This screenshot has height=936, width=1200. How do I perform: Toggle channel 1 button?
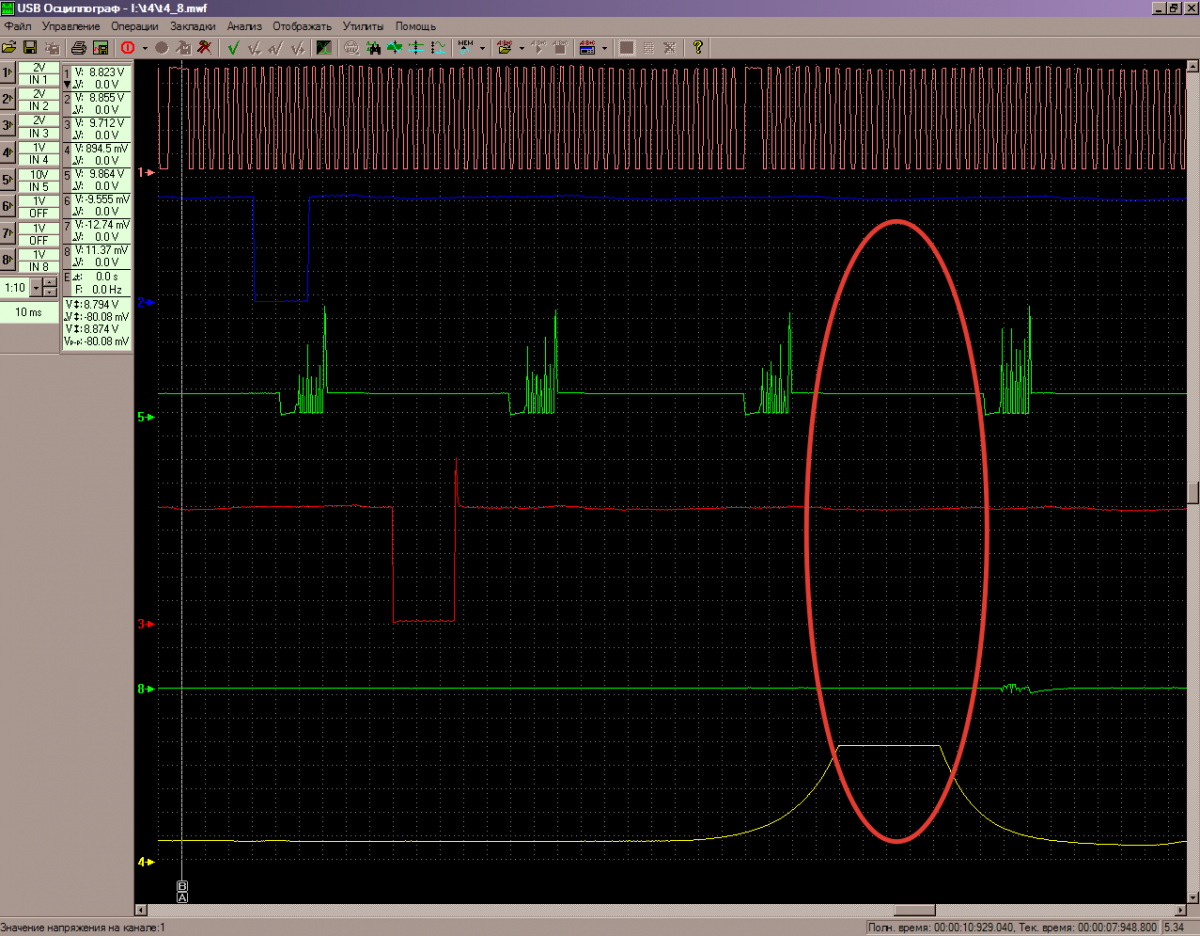(x=7, y=73)
